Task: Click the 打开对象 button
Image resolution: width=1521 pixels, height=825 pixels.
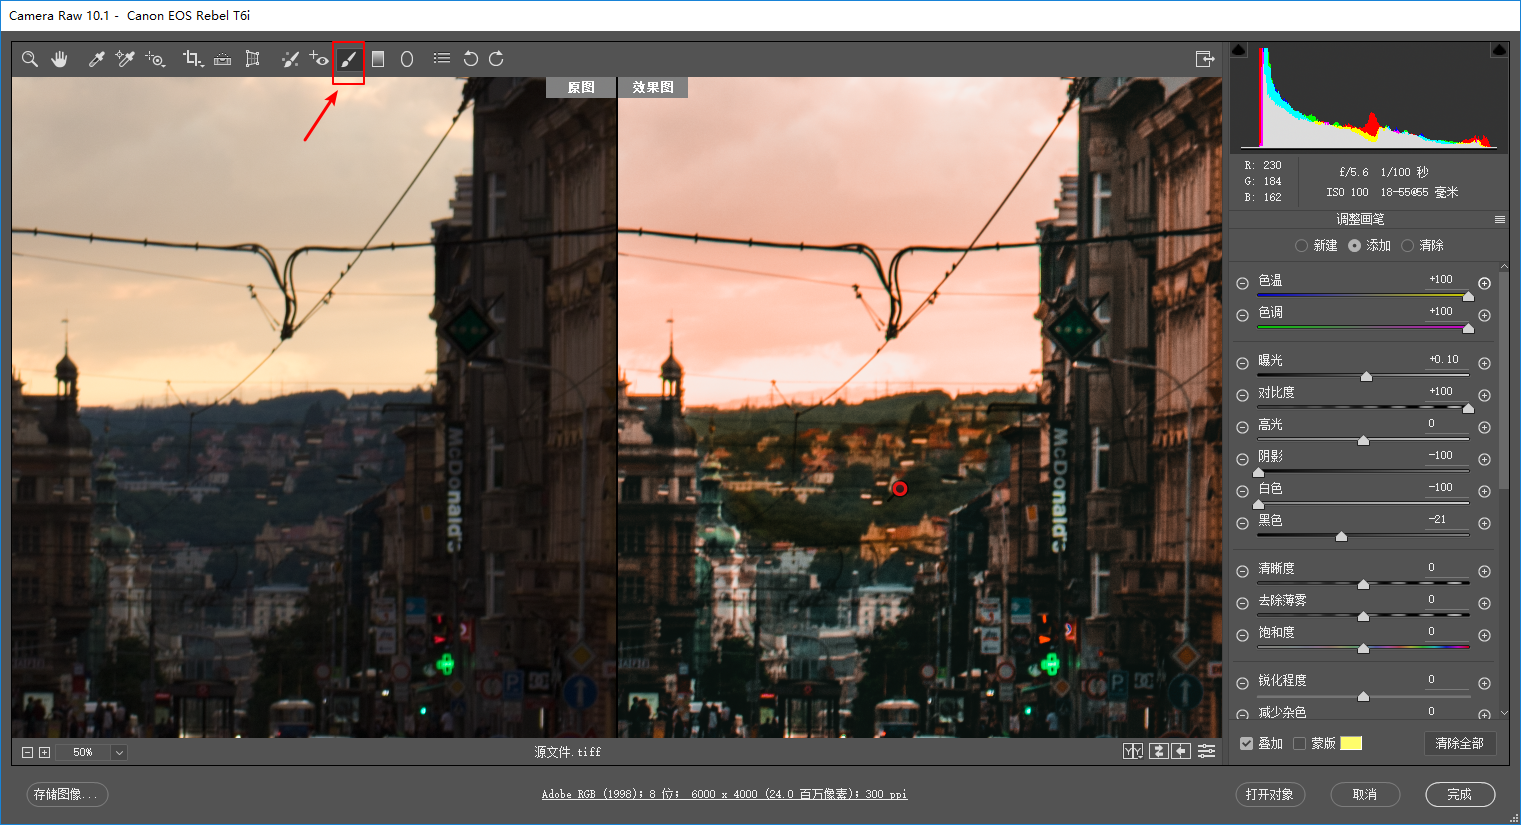Action: [x=1270, y=794]
